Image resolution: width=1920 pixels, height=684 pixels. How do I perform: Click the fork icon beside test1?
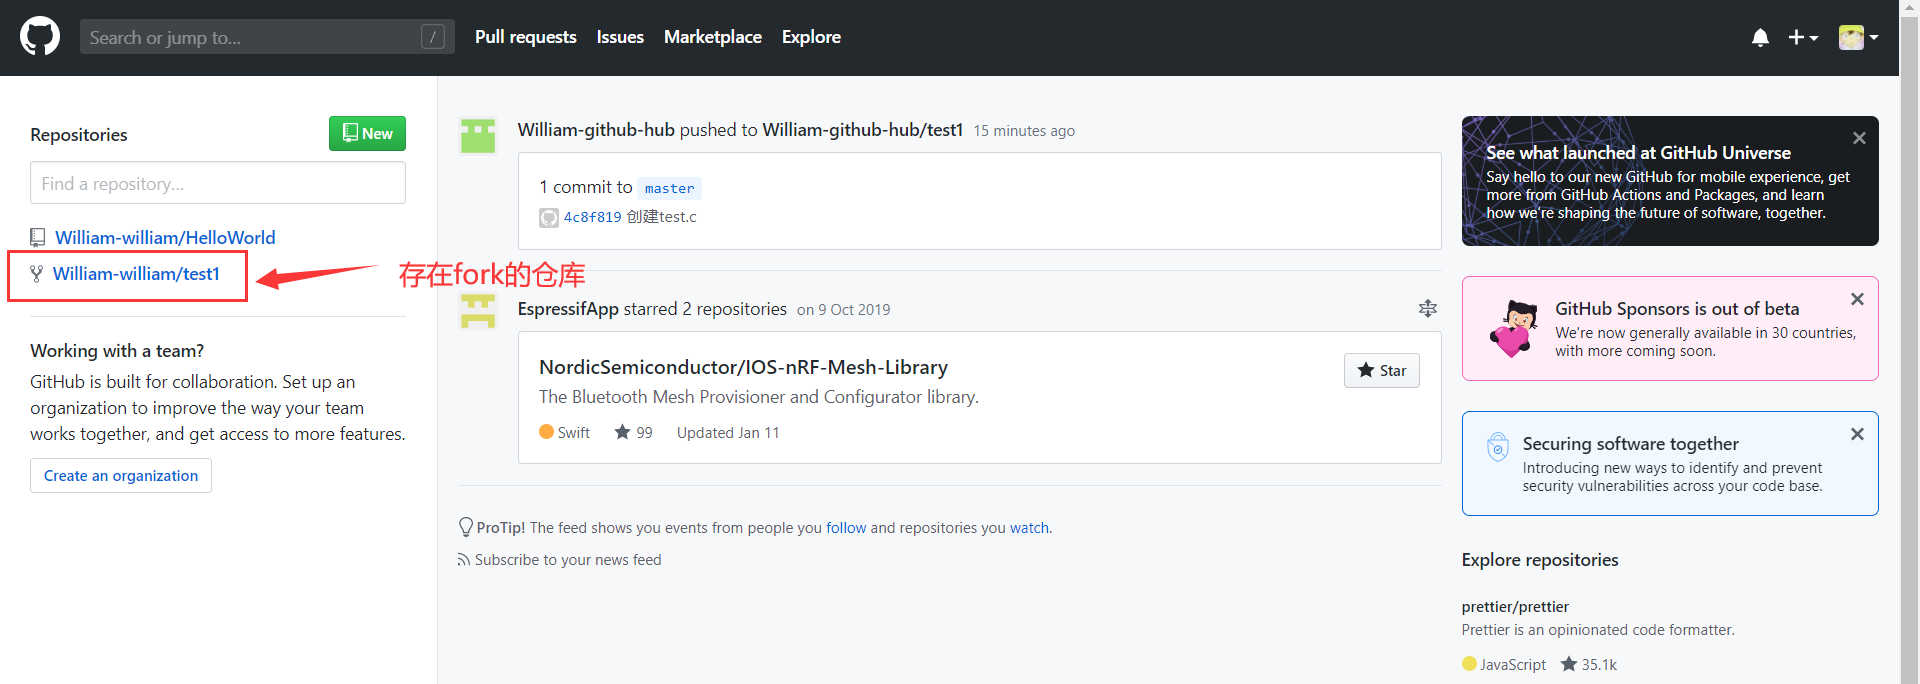click(37, 274)
